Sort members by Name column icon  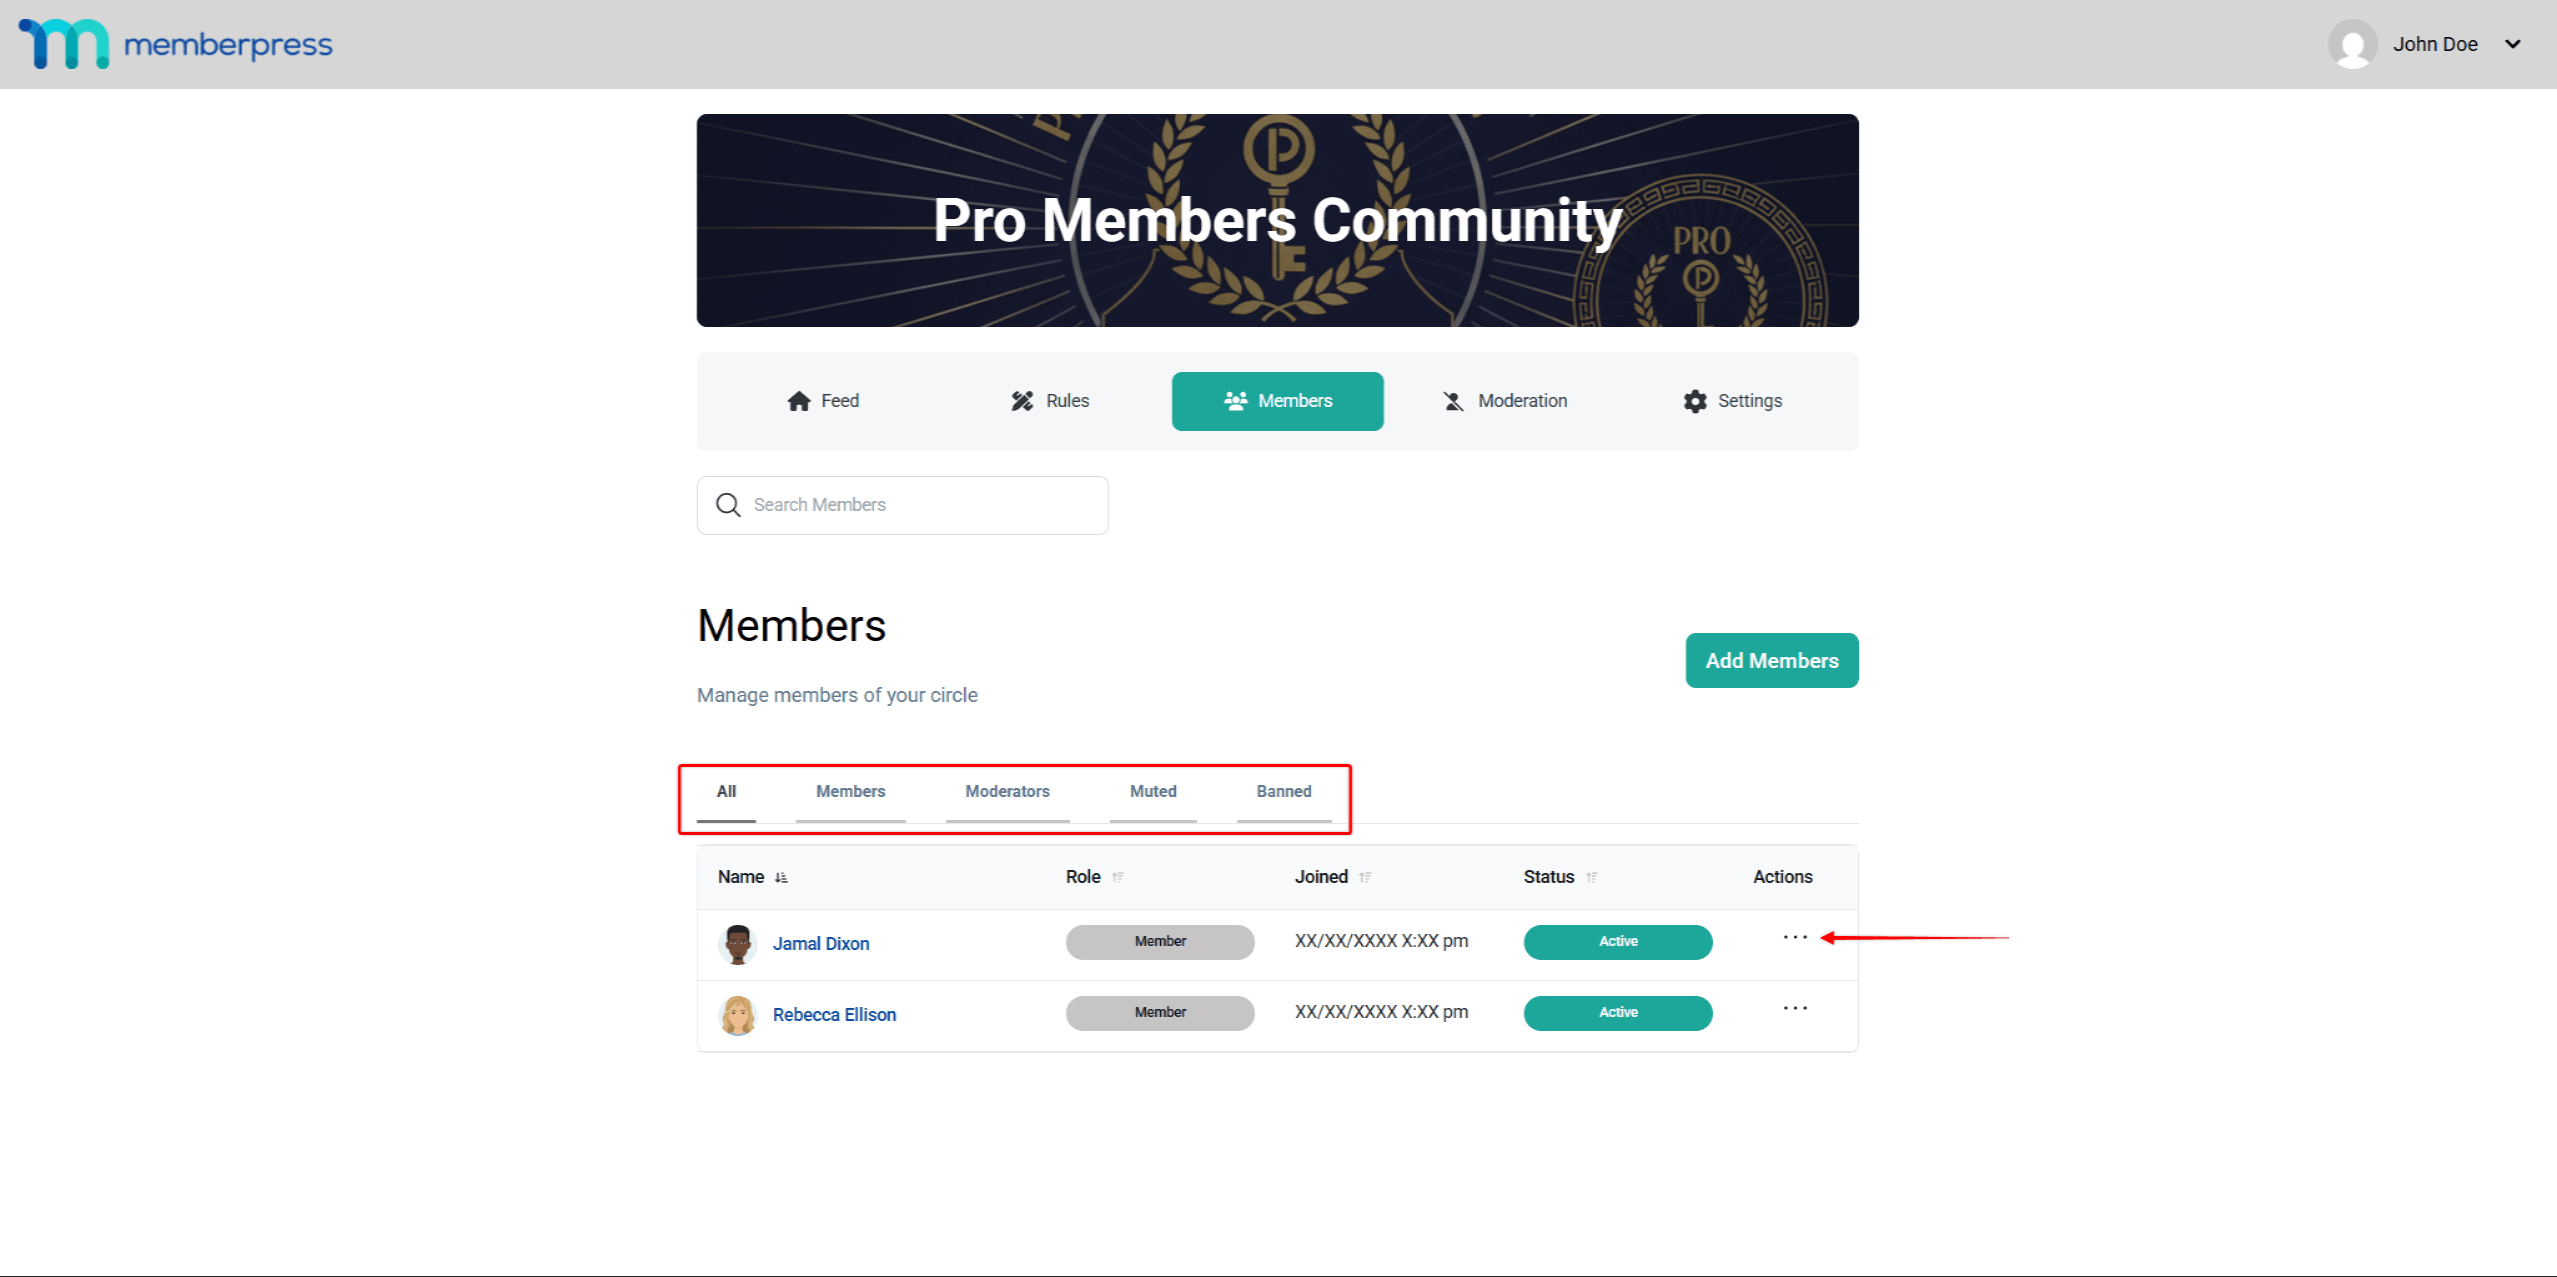781,878
